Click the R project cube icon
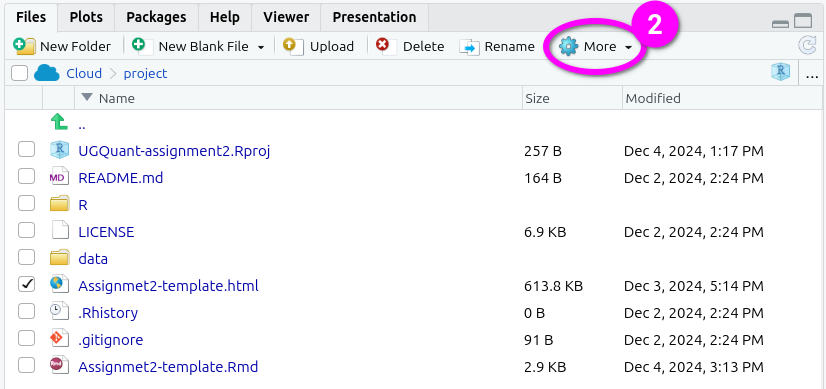Screen dimensions: 826x389 (x=780, y=72)
